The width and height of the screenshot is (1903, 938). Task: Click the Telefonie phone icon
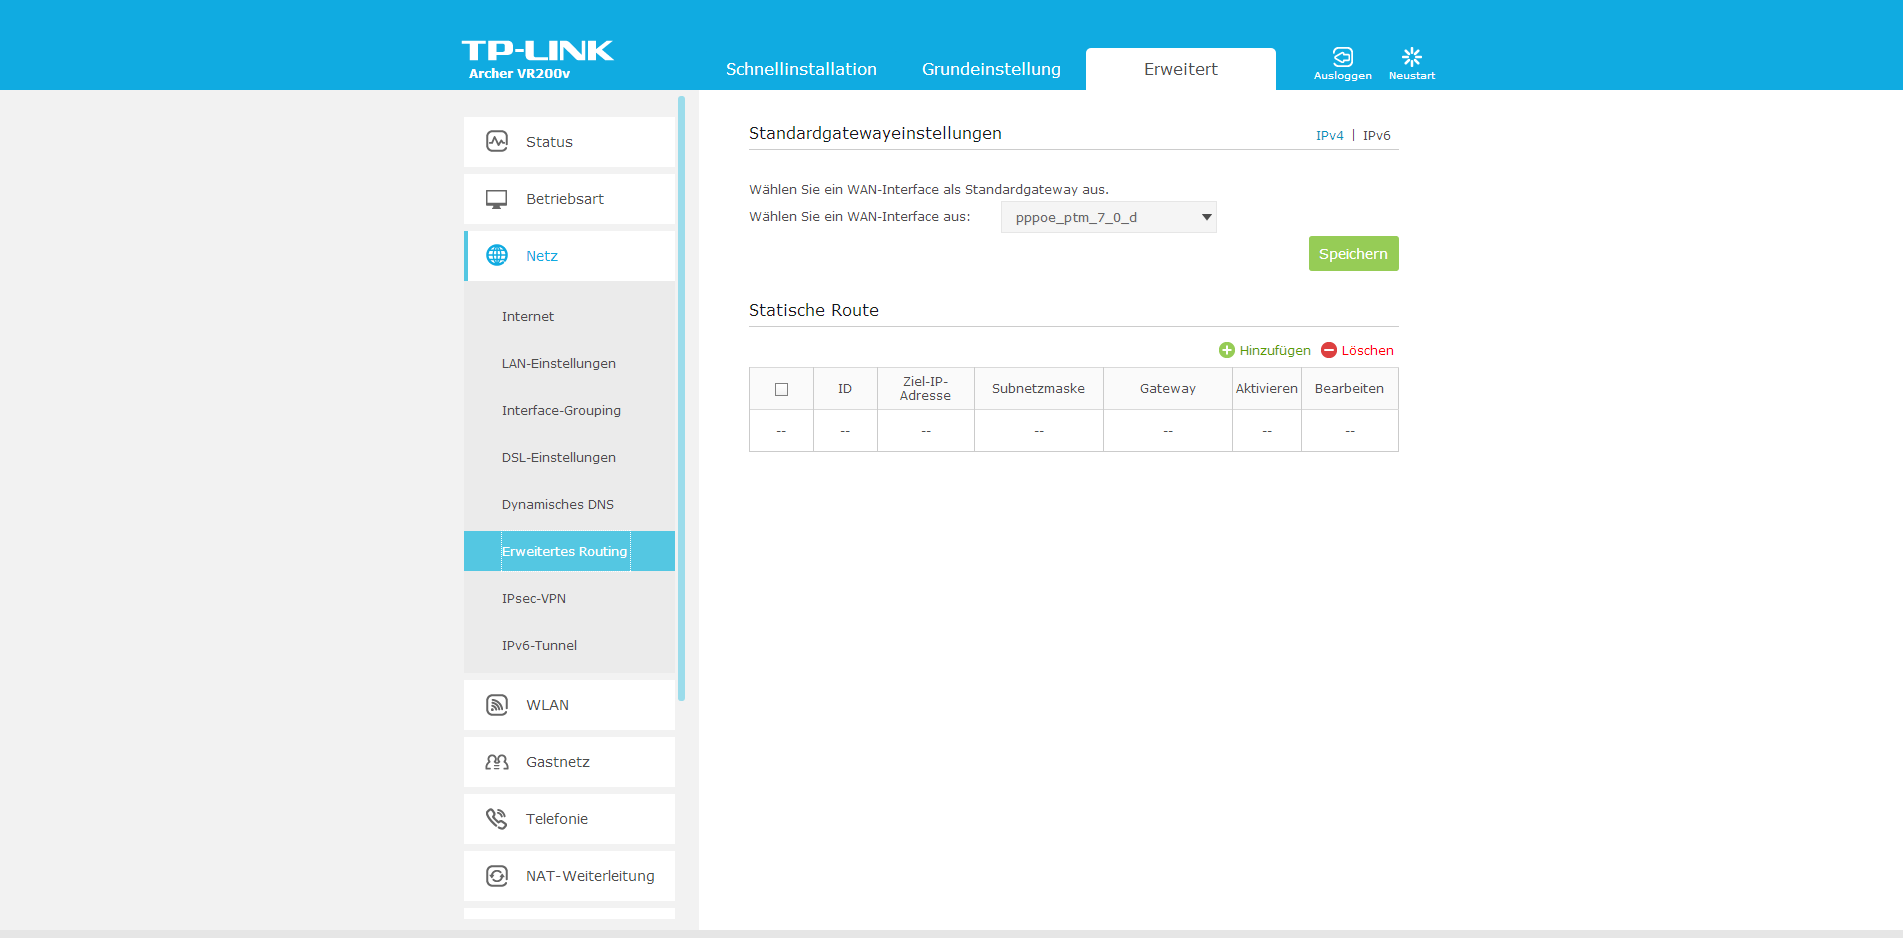click(x=497, y=819)
